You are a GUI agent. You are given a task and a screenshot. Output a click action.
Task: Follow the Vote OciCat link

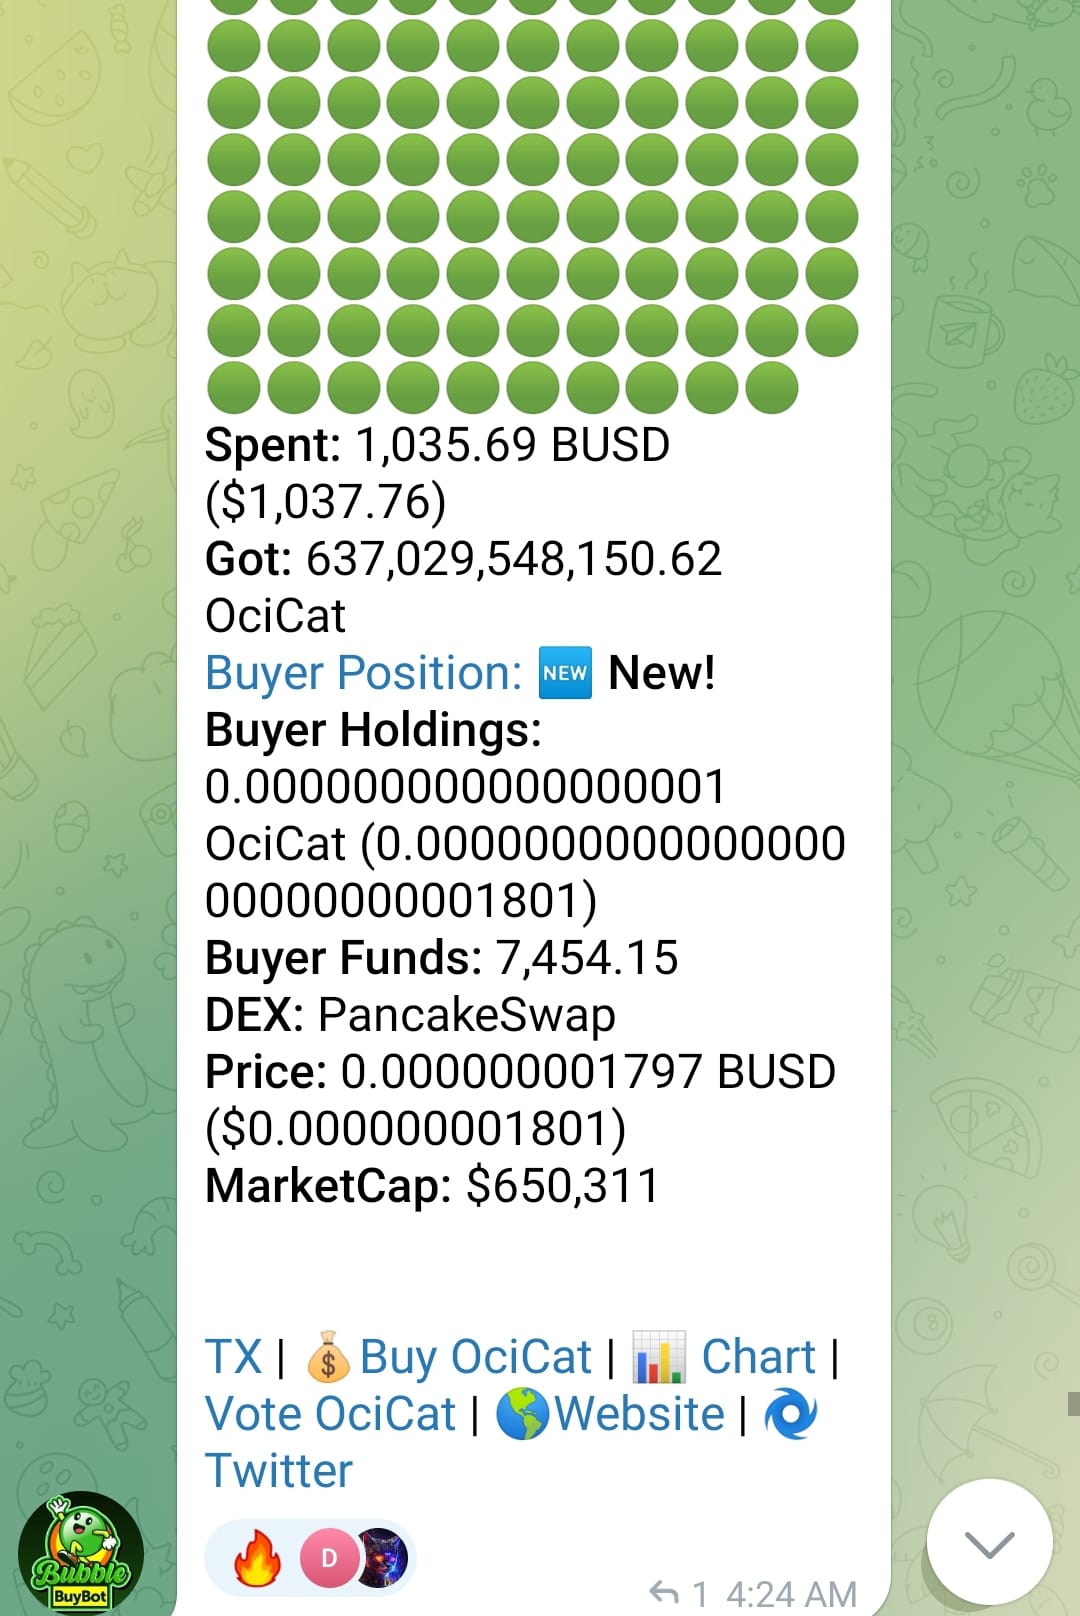coord(330,1414)
